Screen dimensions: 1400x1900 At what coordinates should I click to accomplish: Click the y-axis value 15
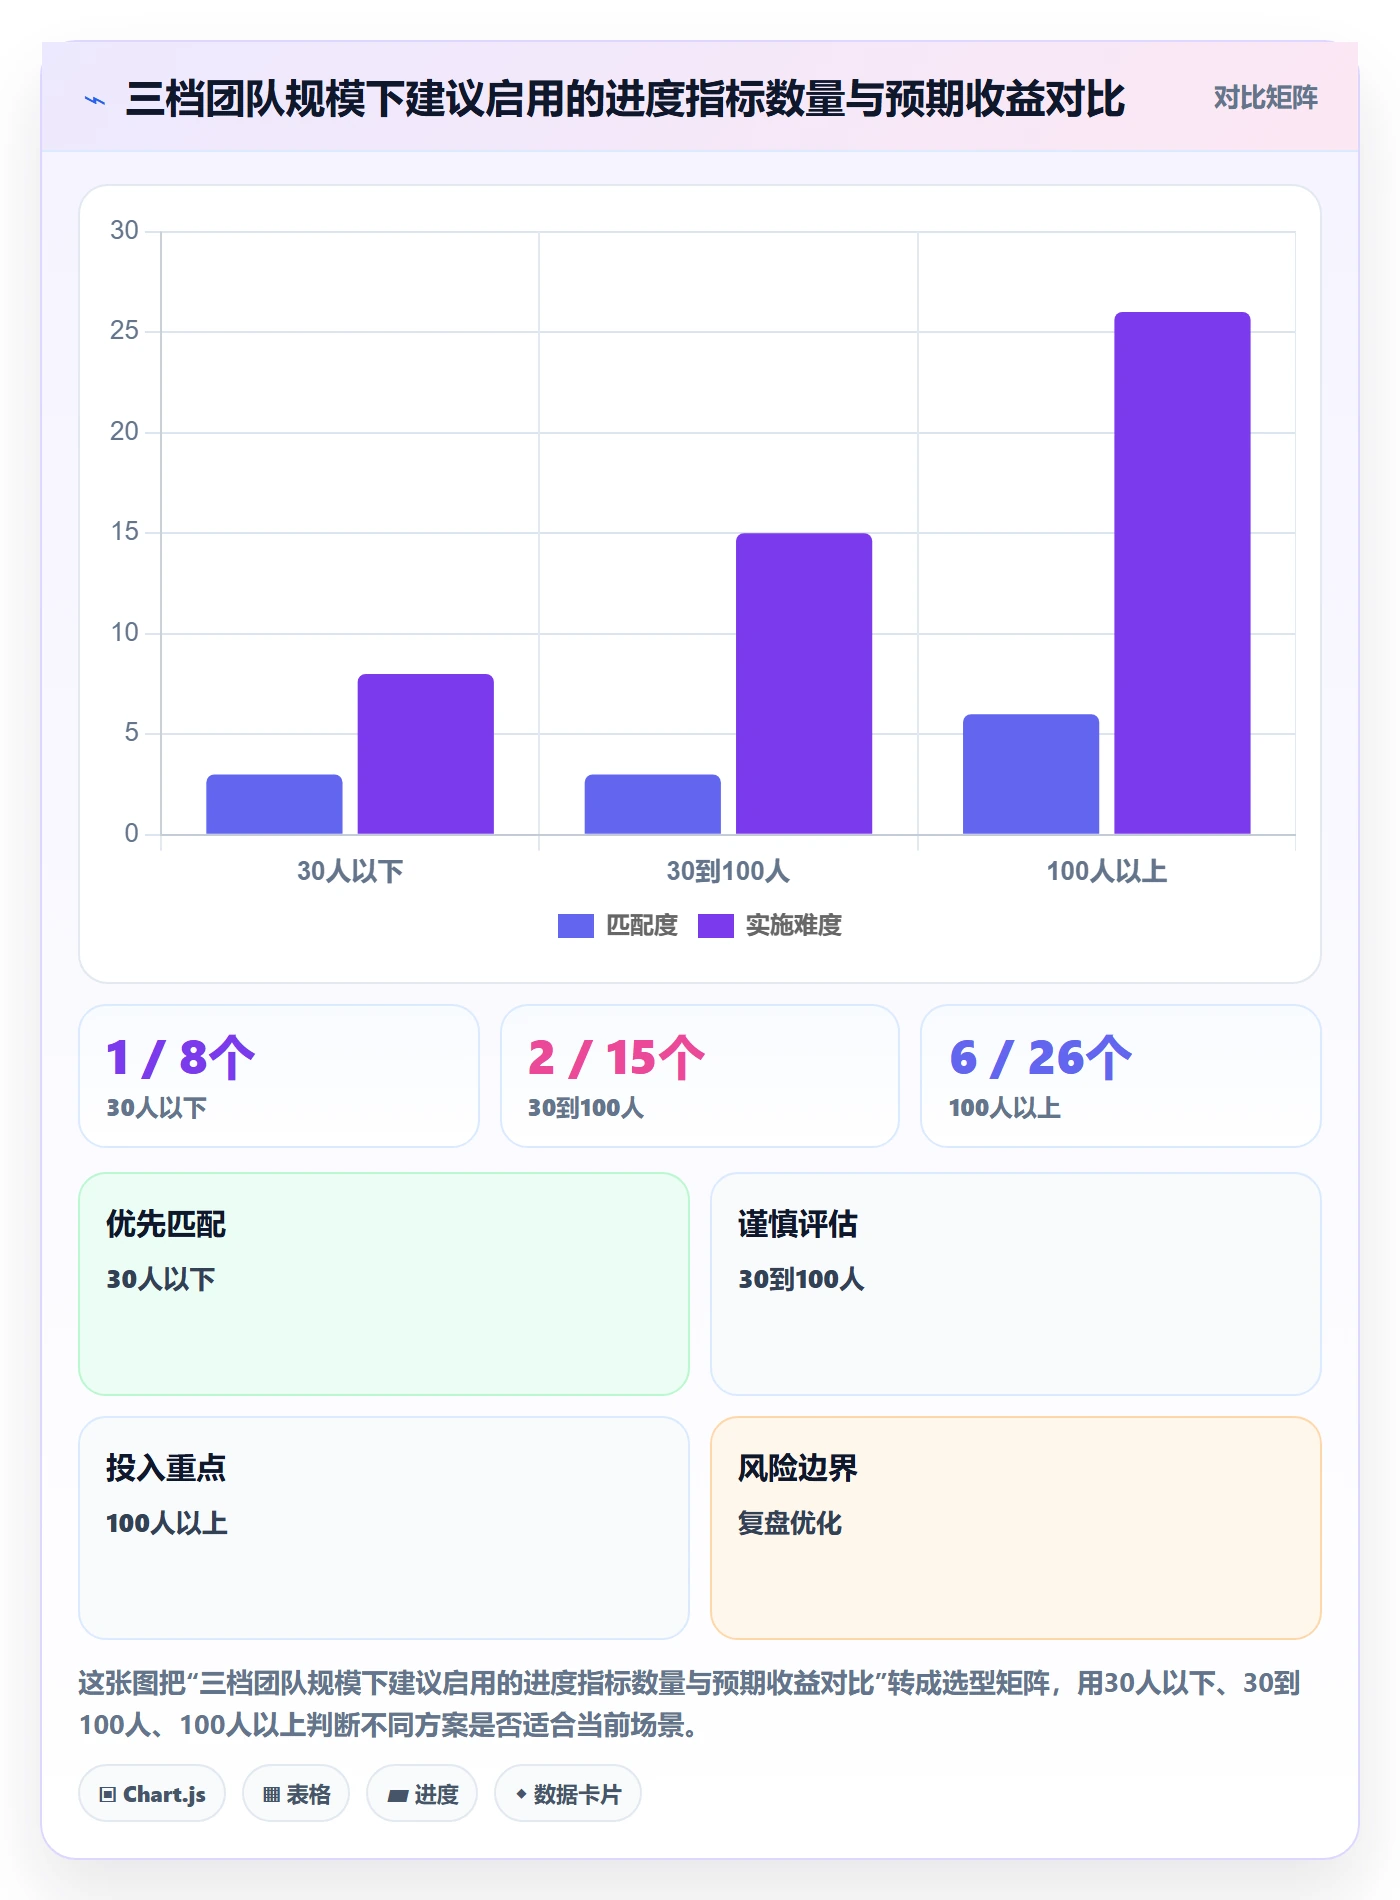pos(124,532)
